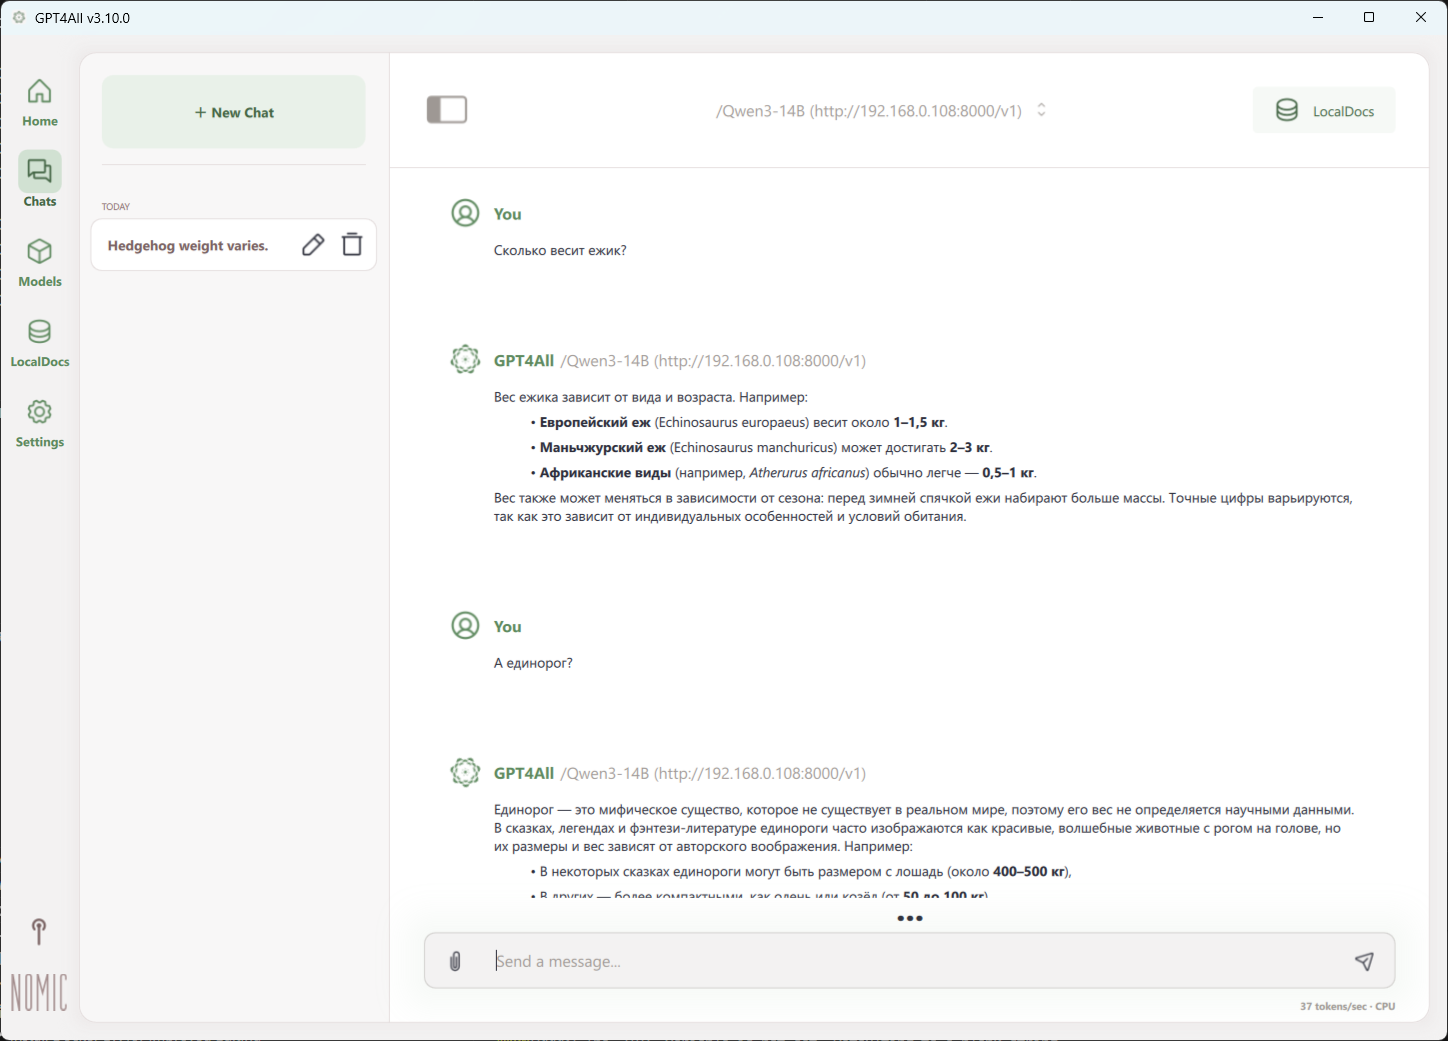Click the 'Африканские виды' bullet line
Viewport: 1448px width, 1041px height.
click(784, 473)
